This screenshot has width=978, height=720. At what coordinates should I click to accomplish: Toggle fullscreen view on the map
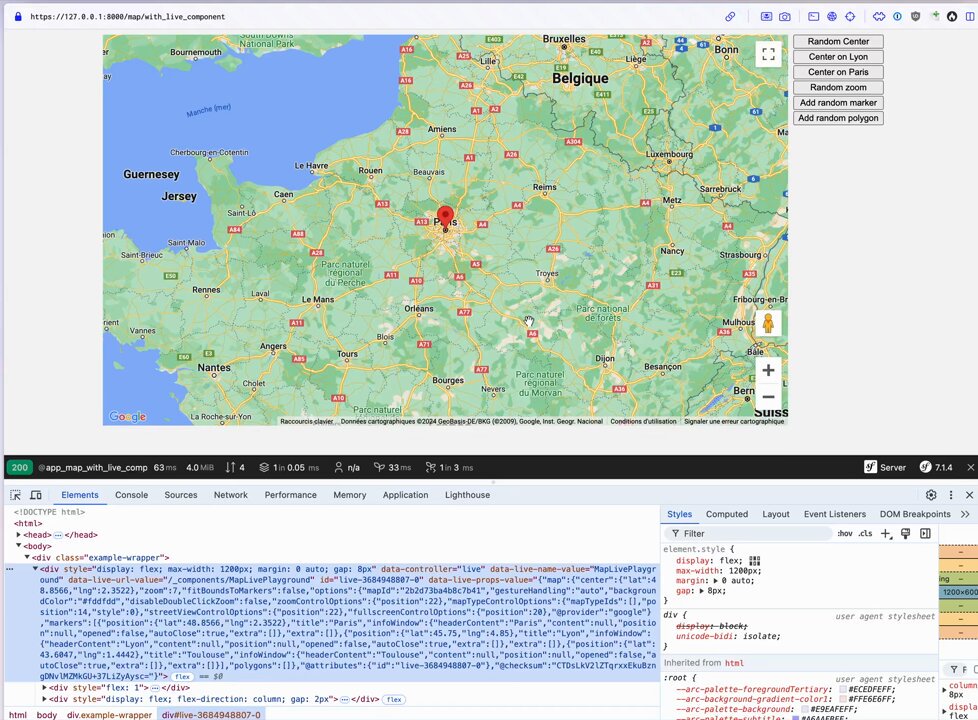tap(768, 54)
